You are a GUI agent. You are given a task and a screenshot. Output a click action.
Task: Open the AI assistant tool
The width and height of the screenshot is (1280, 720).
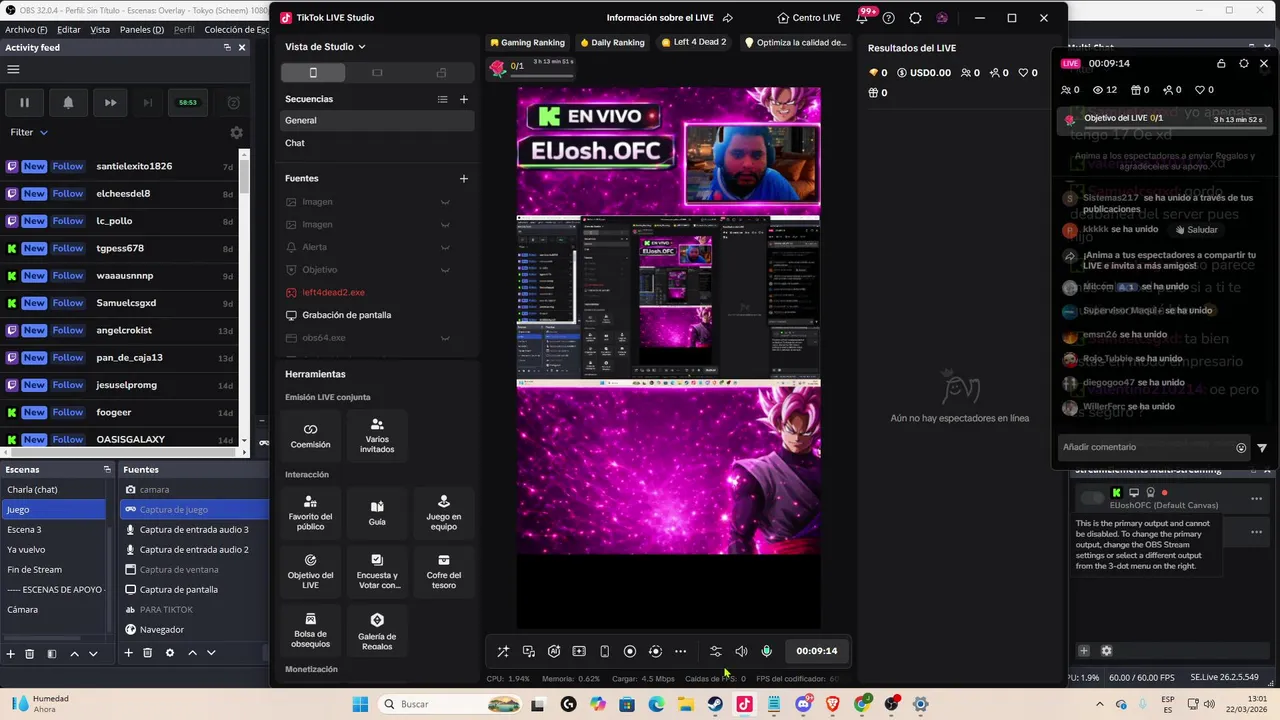554,651
